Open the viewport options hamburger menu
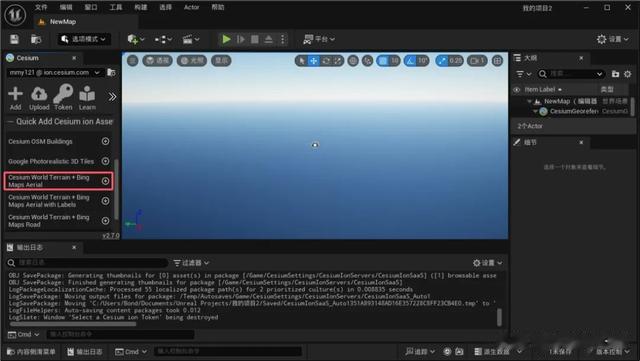The width and height of the screenshot is (640, 361). (133, 61)
